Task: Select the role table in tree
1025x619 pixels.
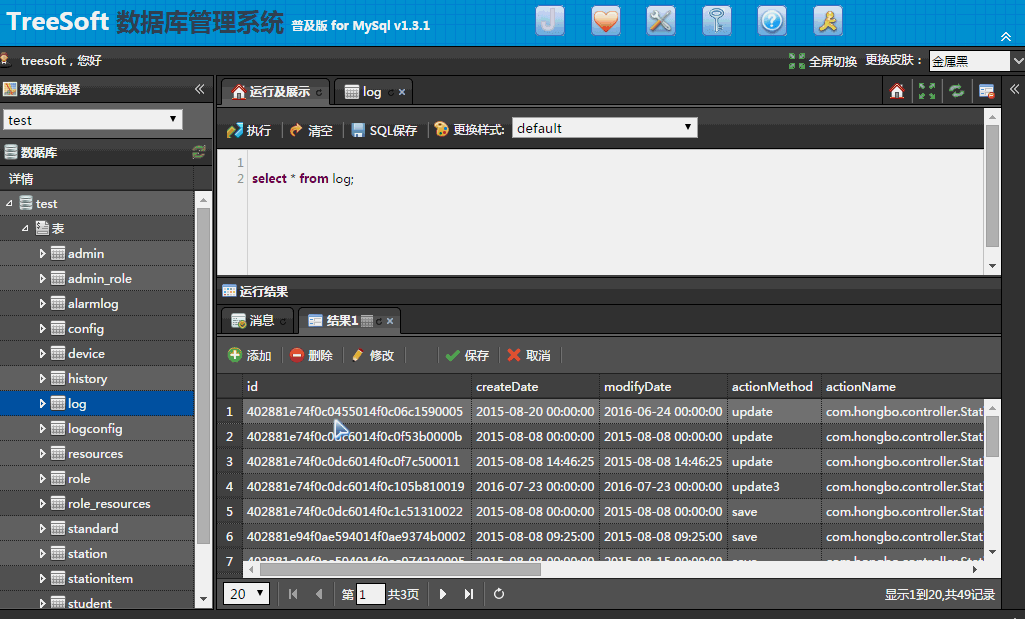Action: [78, 478]
